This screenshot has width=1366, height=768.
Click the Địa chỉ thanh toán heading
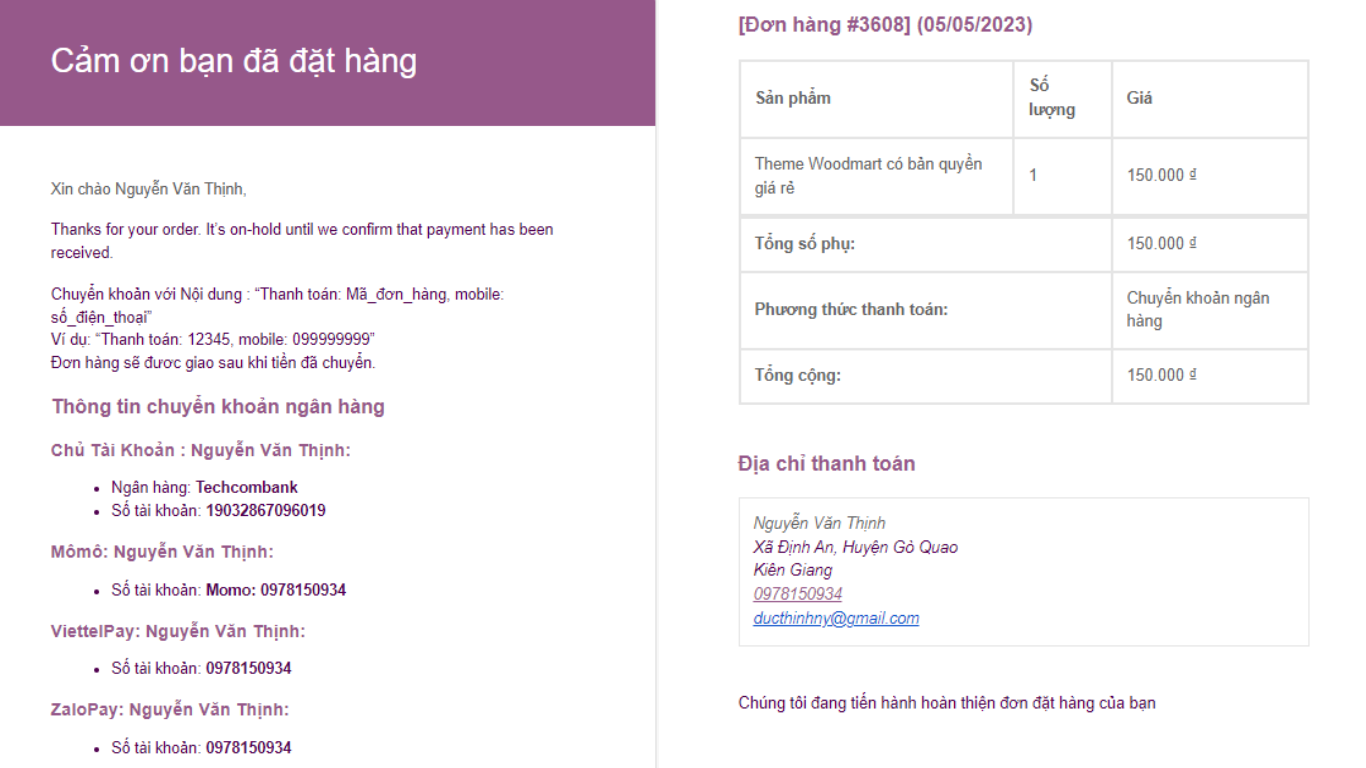click(826, 463)
